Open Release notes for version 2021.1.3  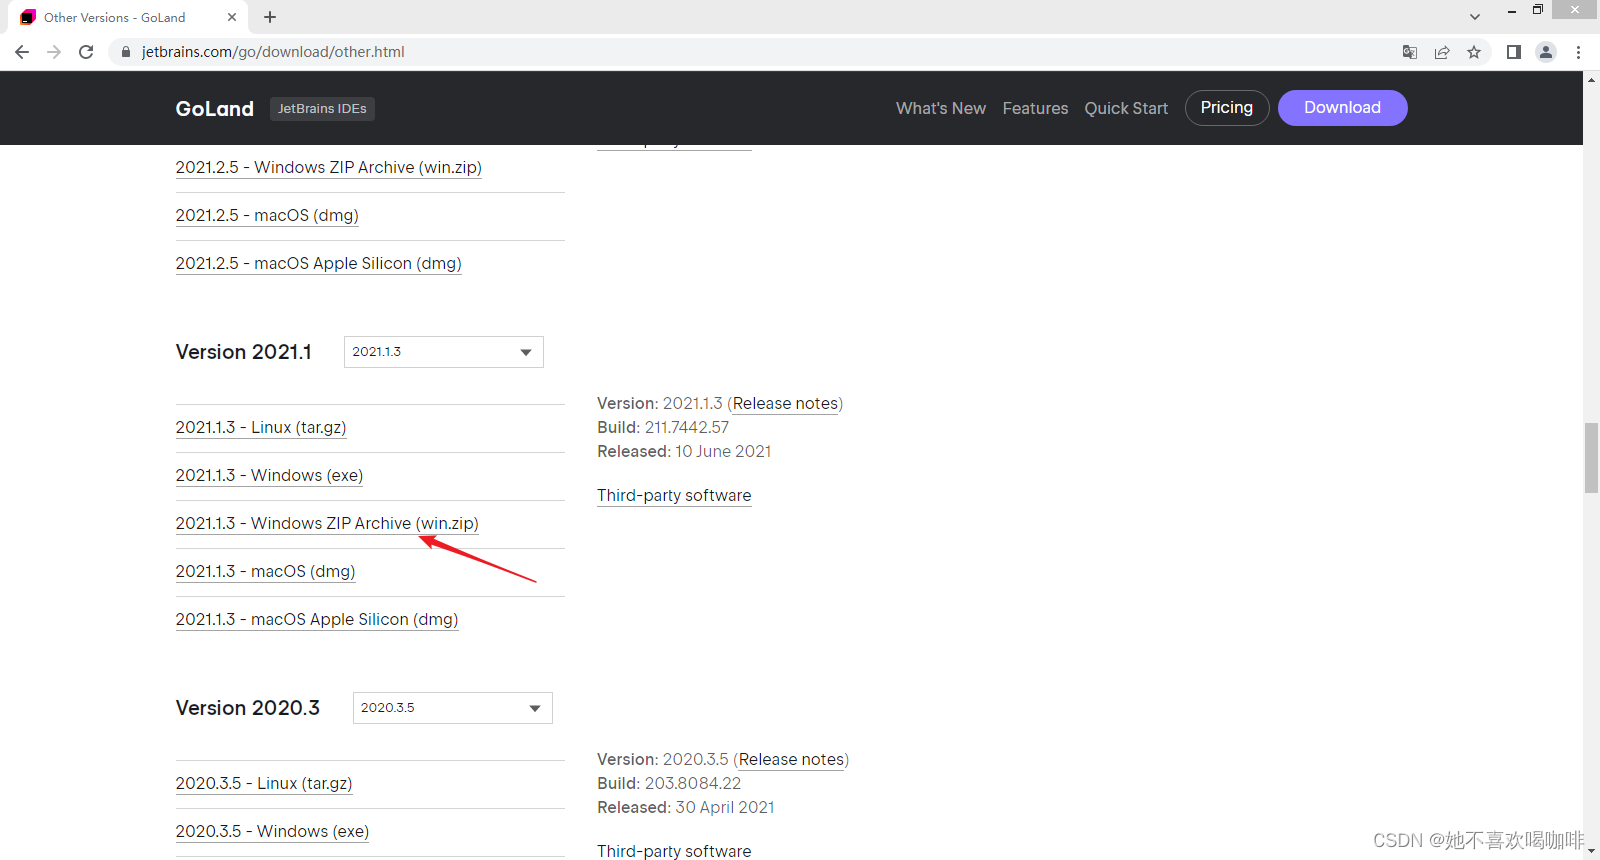[785, 404]
